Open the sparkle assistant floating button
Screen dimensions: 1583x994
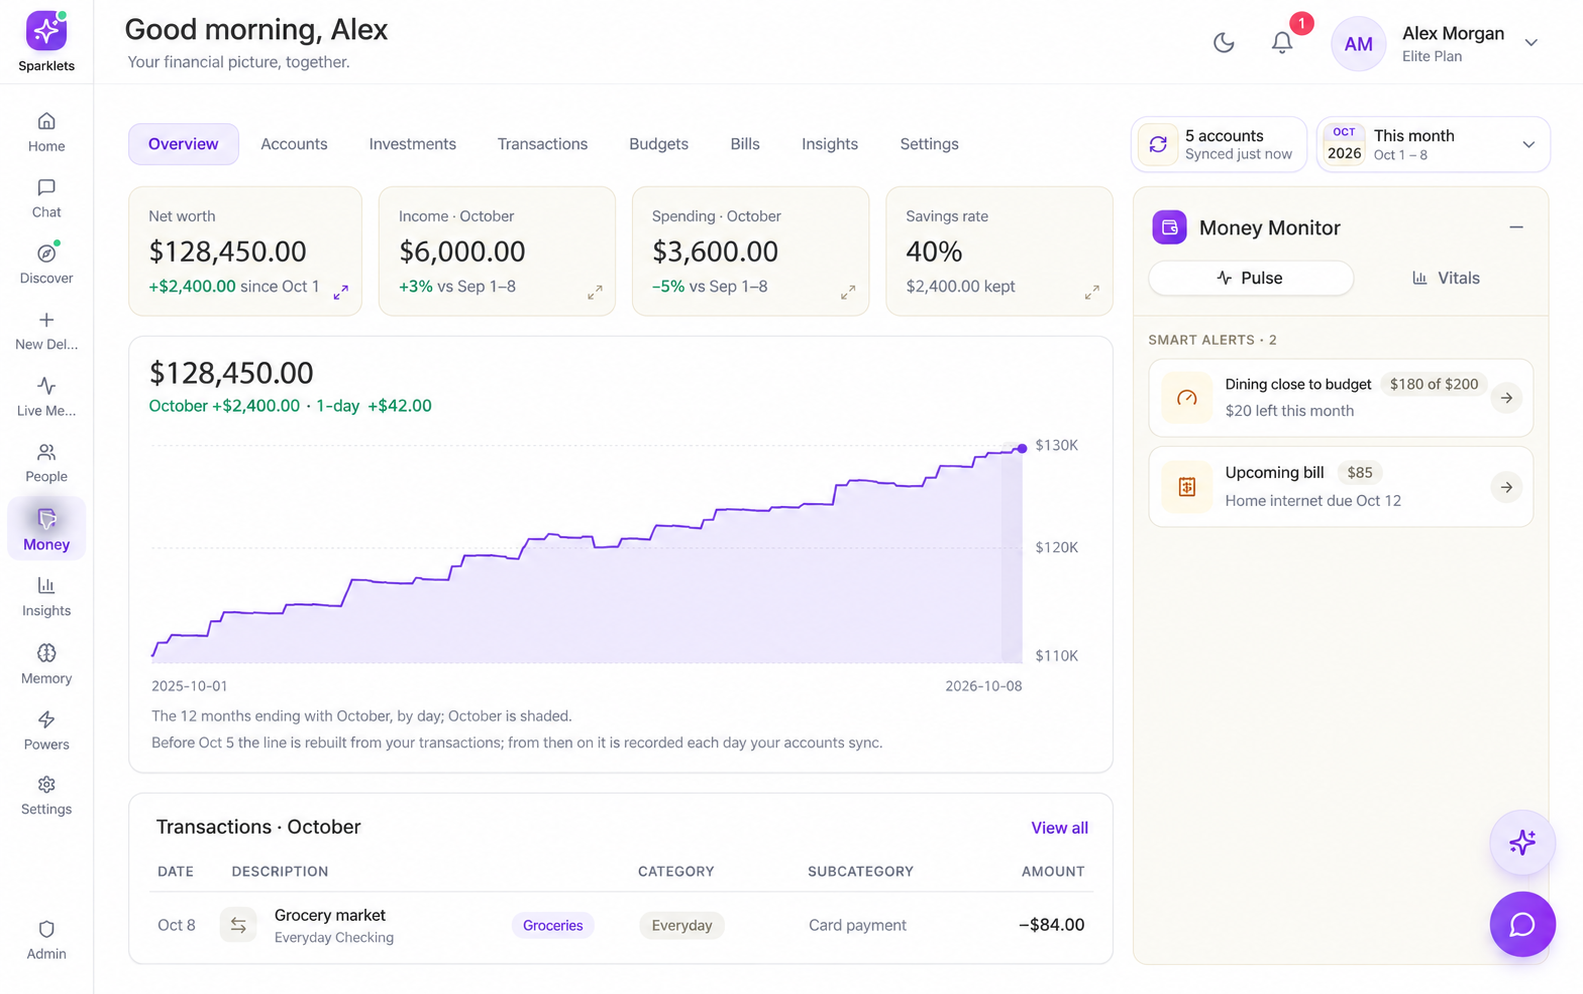1522,842
